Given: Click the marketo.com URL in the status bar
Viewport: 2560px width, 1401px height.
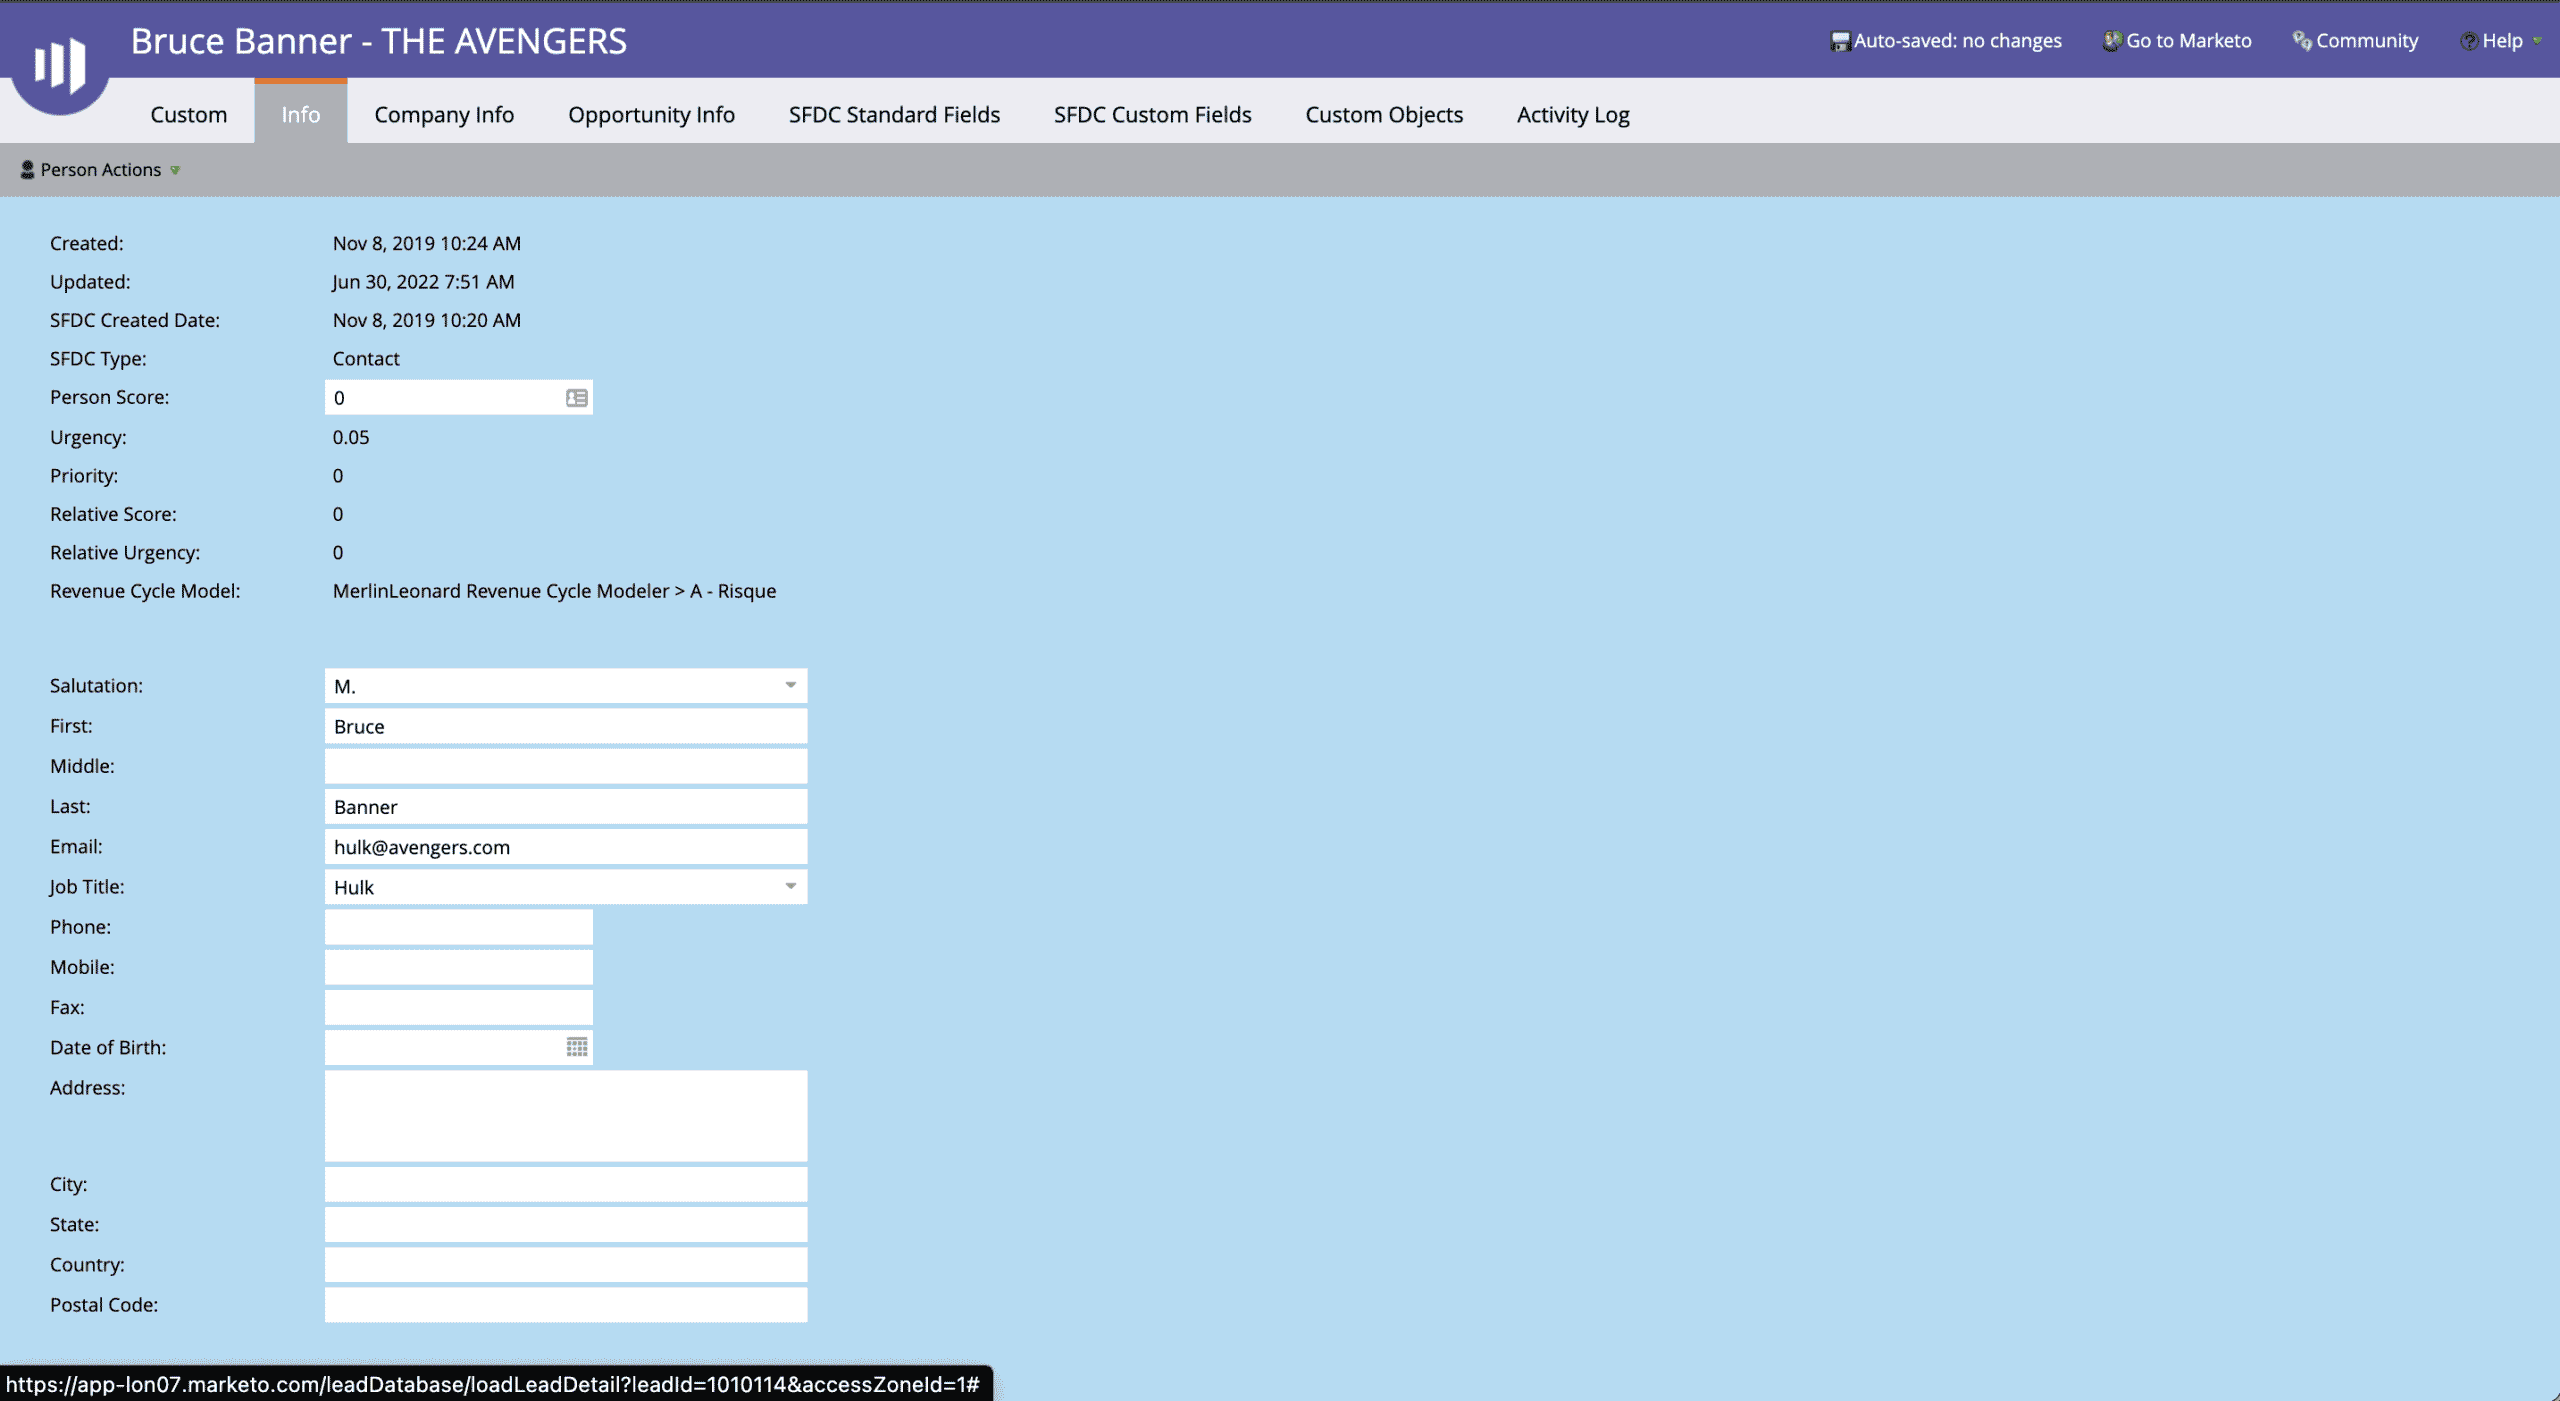Looking at the screenshot, I should tap(493, 1384).
